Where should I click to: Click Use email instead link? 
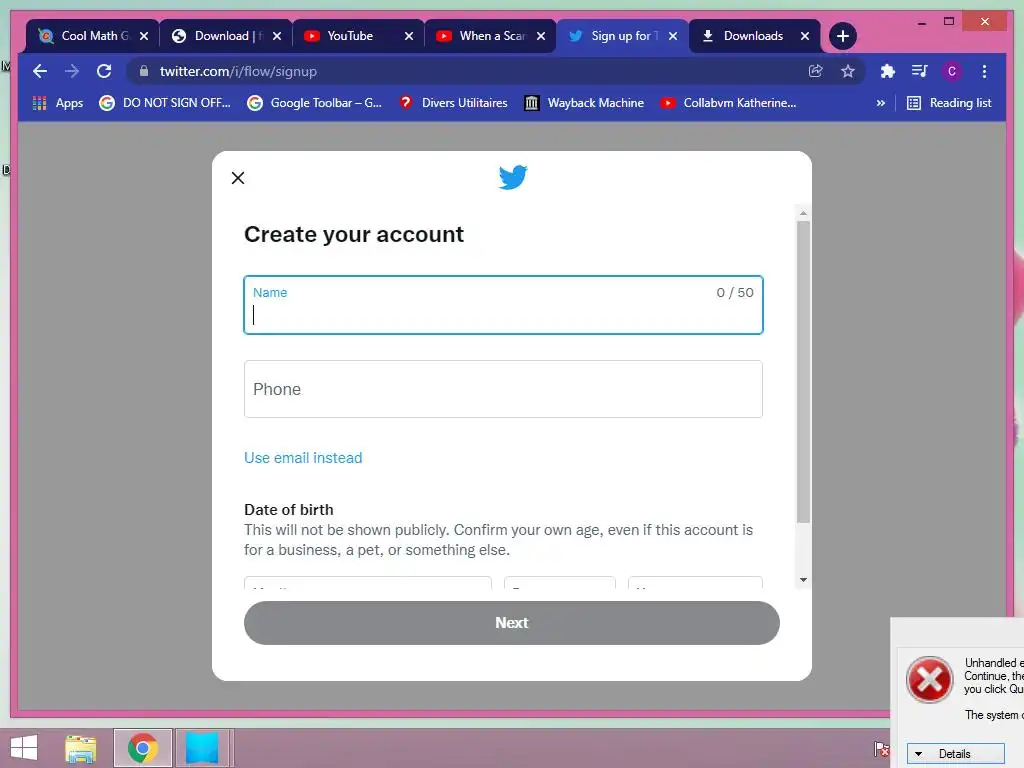(x=303, y=458)
